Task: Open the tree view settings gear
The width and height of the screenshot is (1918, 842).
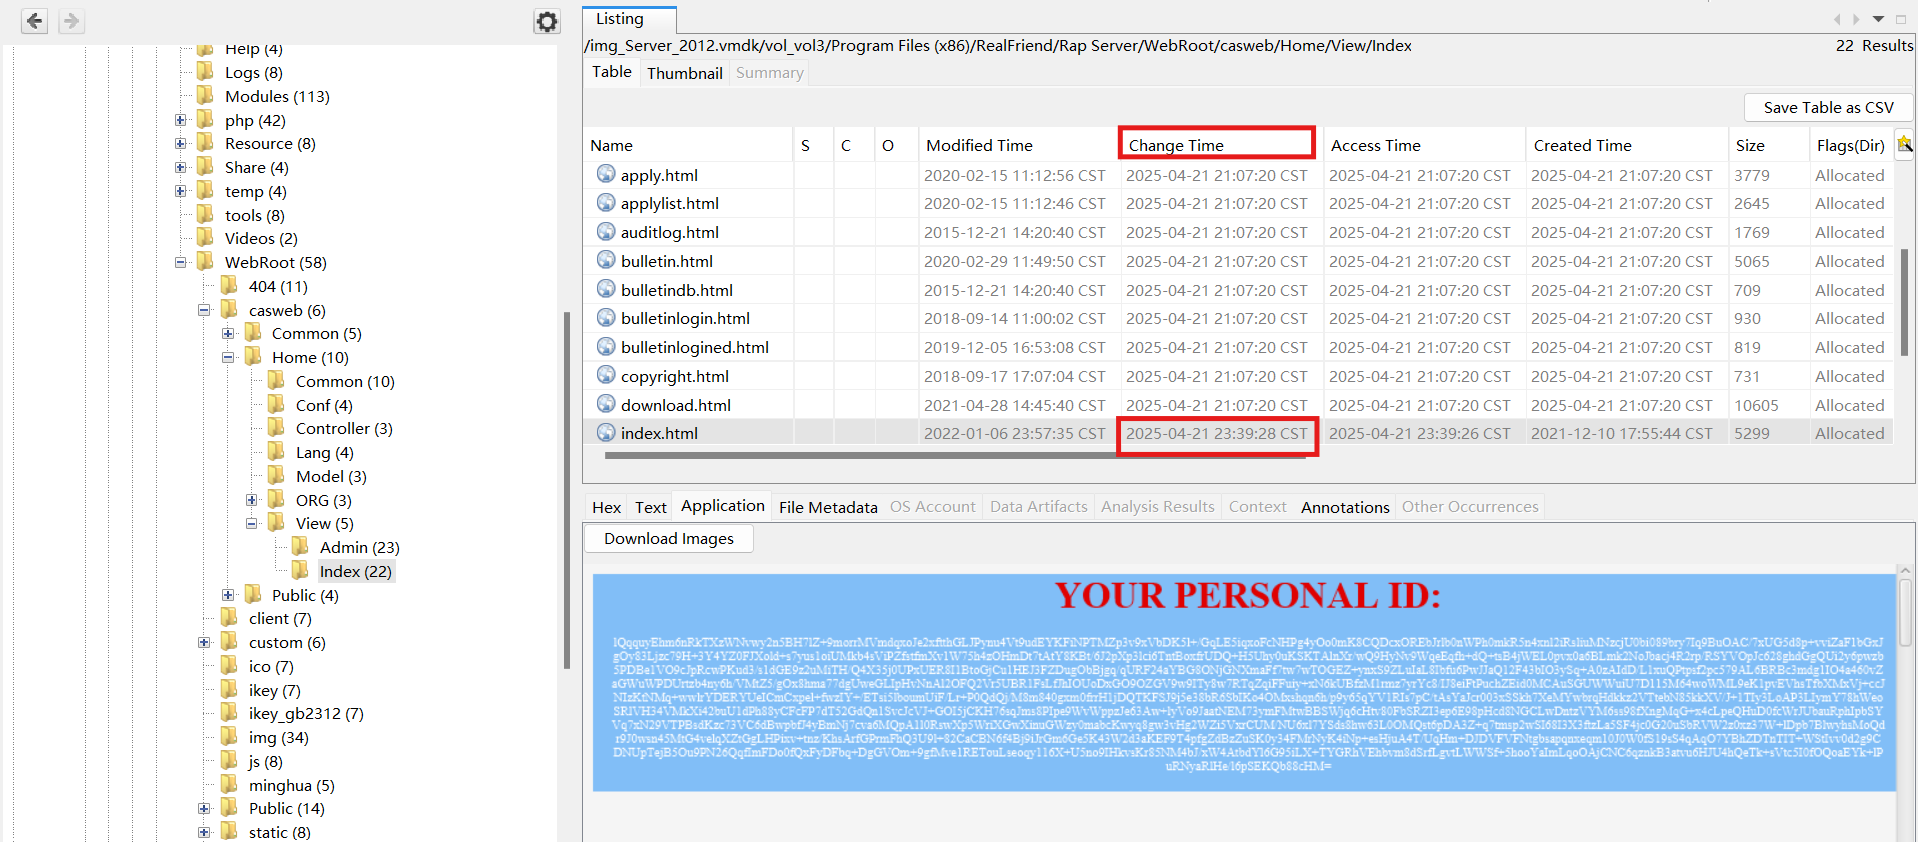Action: pos(546,21)
